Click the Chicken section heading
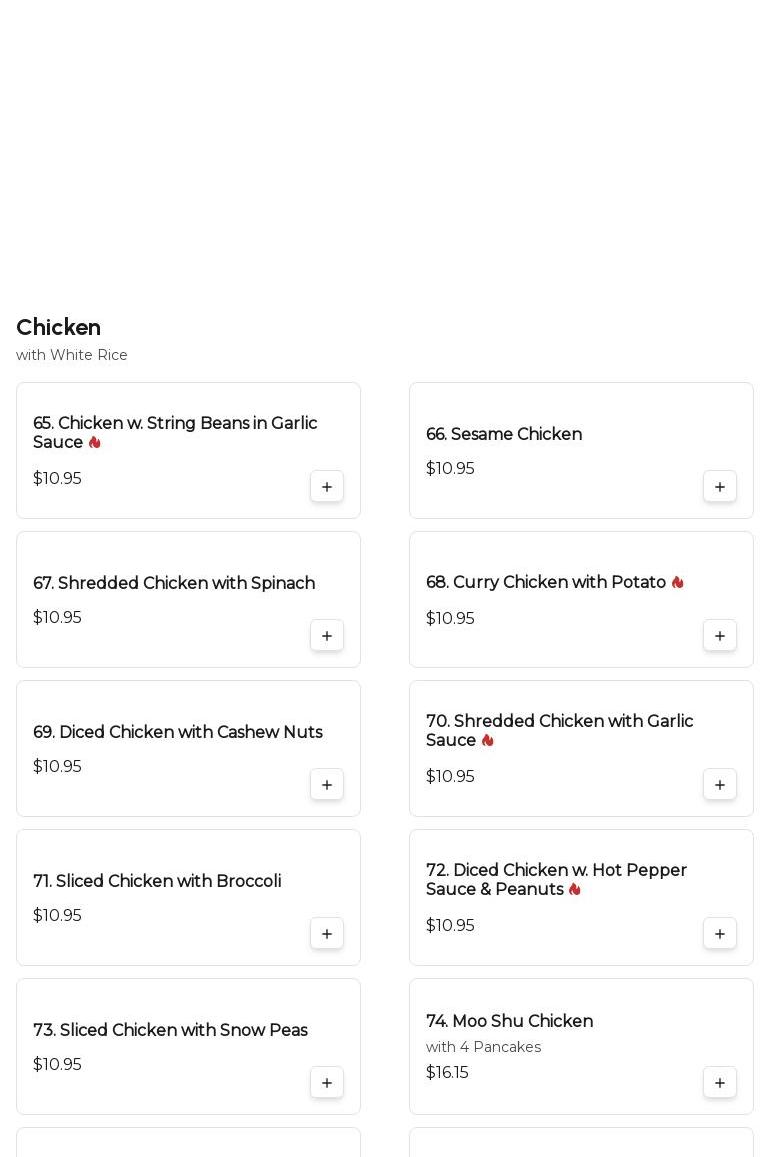 pos(58,328)
